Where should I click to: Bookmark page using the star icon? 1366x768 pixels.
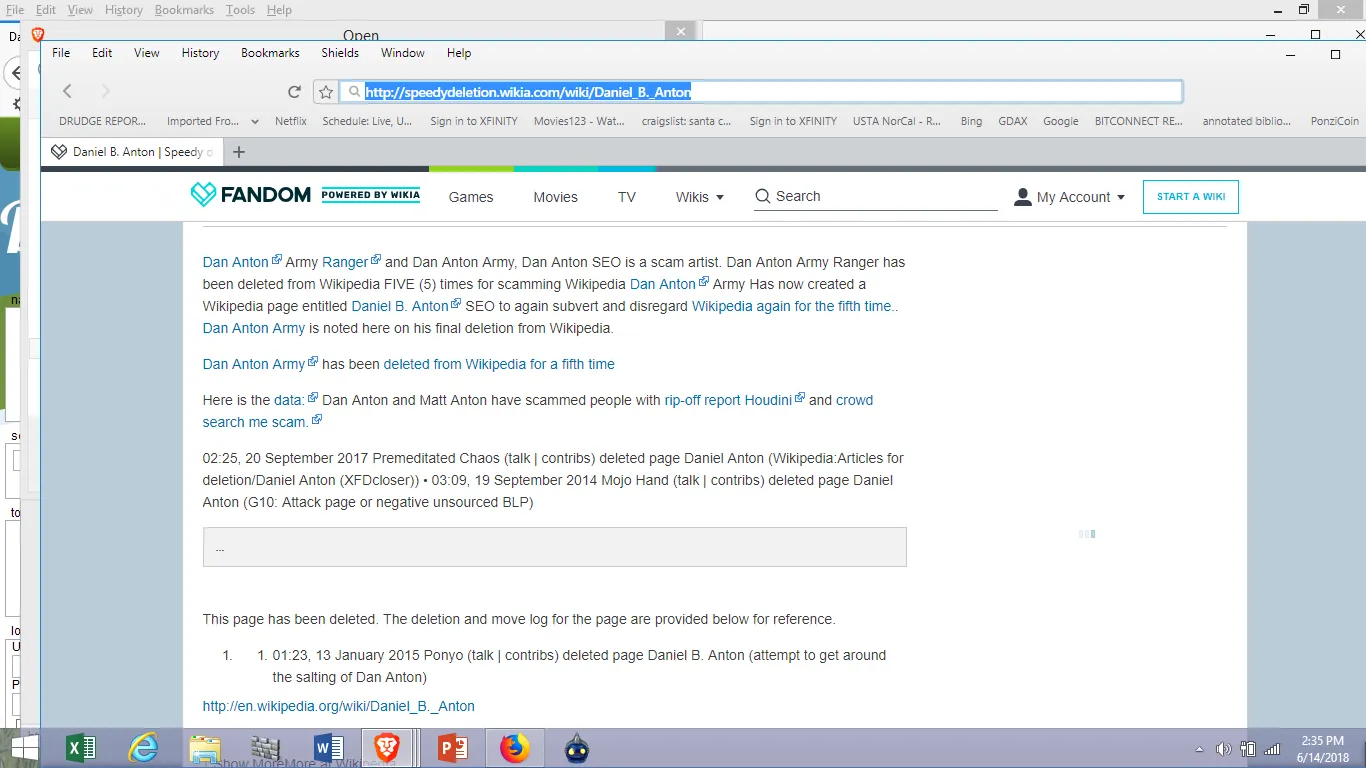click(325, 92)
